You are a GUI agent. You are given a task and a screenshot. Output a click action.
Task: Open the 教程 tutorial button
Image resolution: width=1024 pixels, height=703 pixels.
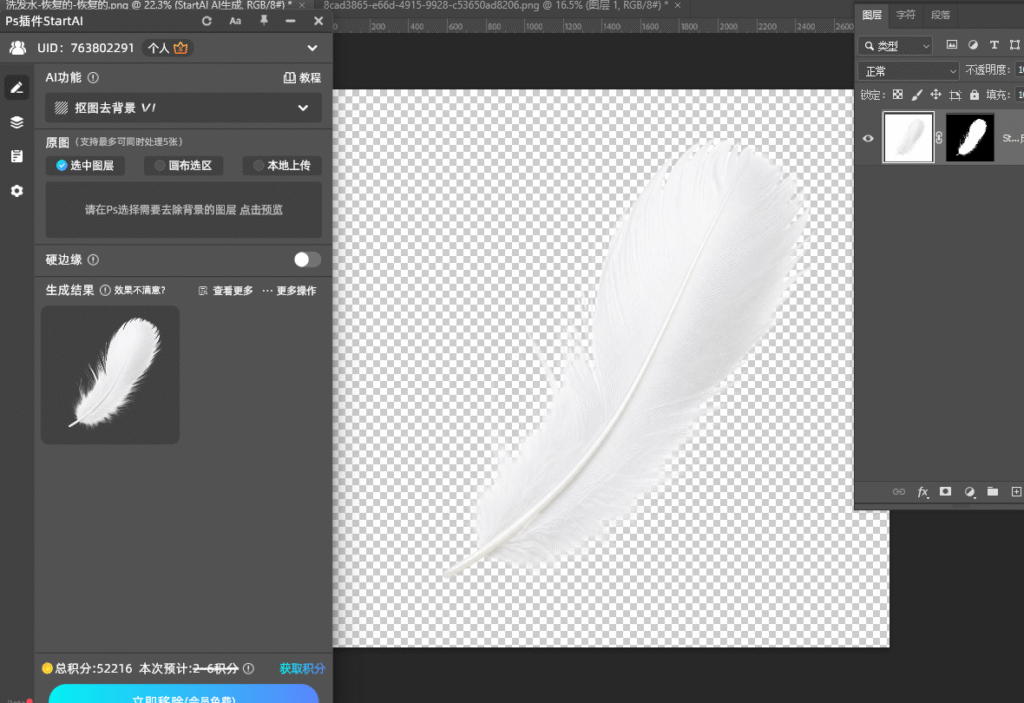pyautogui.click(x=302, y=78)
